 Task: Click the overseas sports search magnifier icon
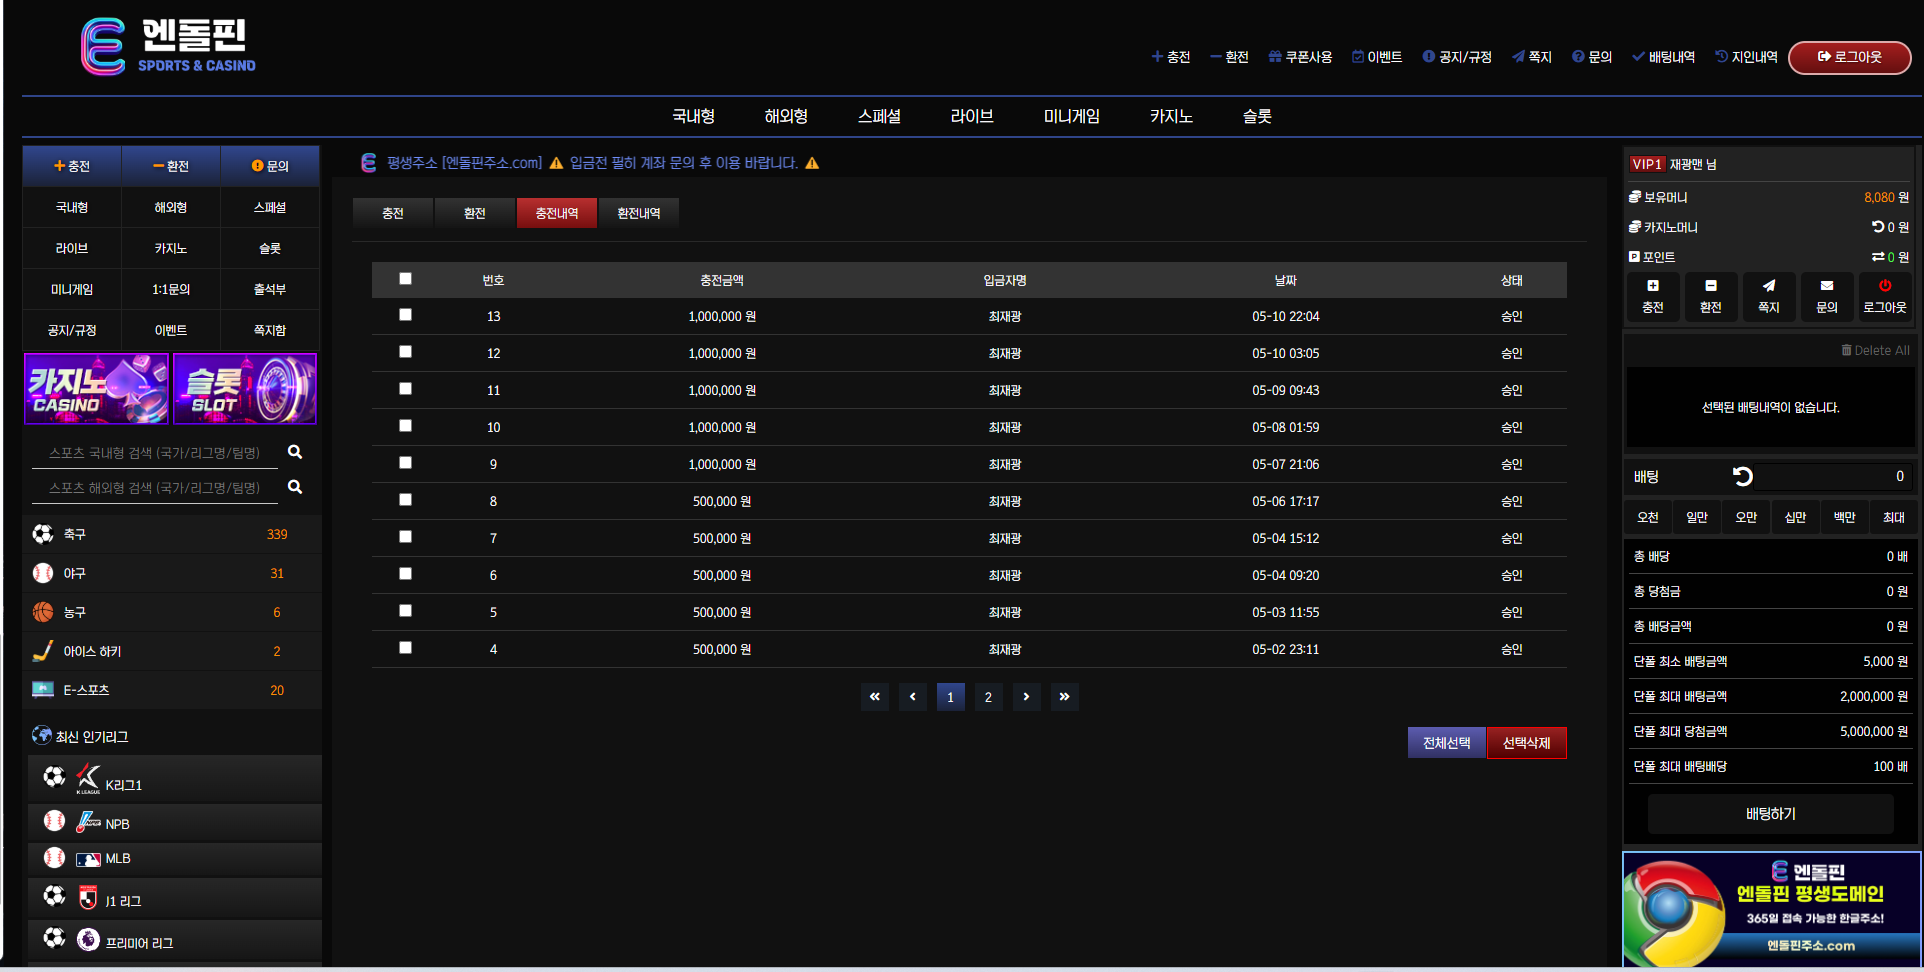pyautogui.click(x=295, y=487)
